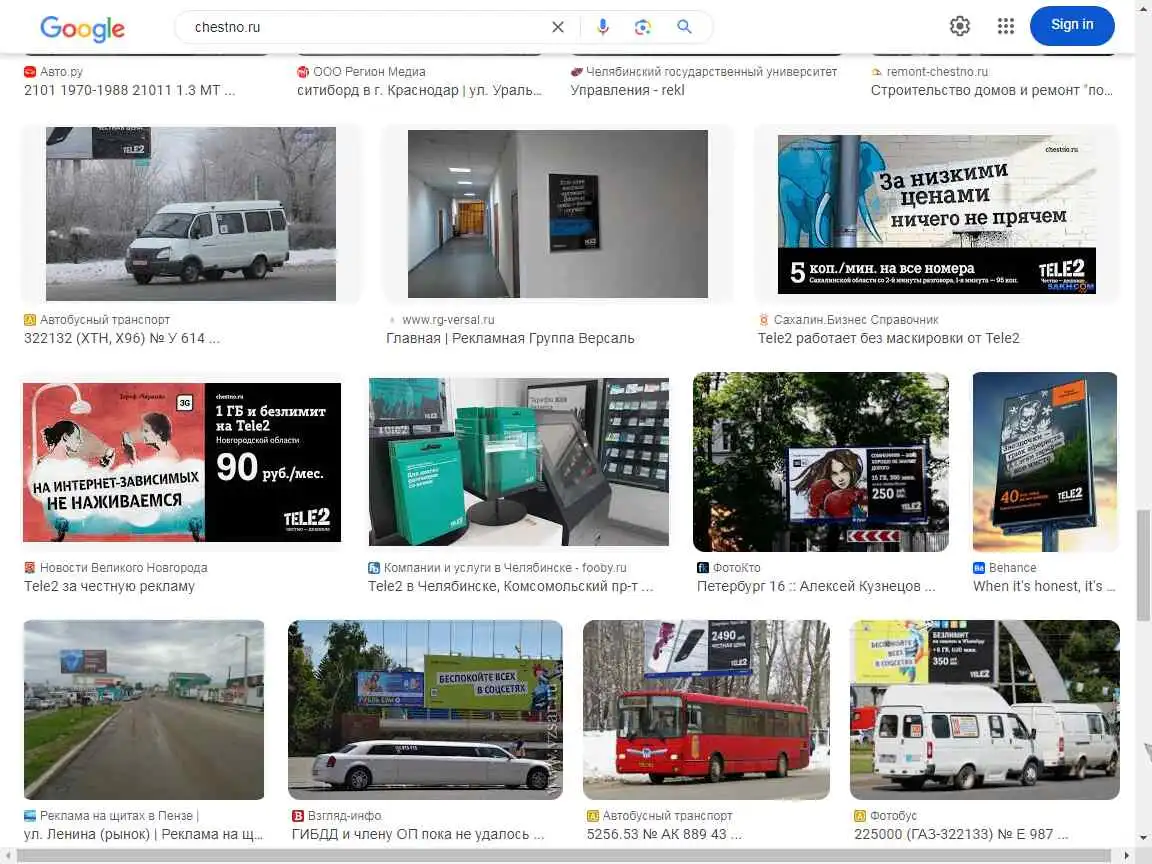The width and height of the screenshot is (1152, 864).
Task: Open link 'Tele2 в Челябинске, Комсомольский пр-т'
Action: (x=511, y=586)
